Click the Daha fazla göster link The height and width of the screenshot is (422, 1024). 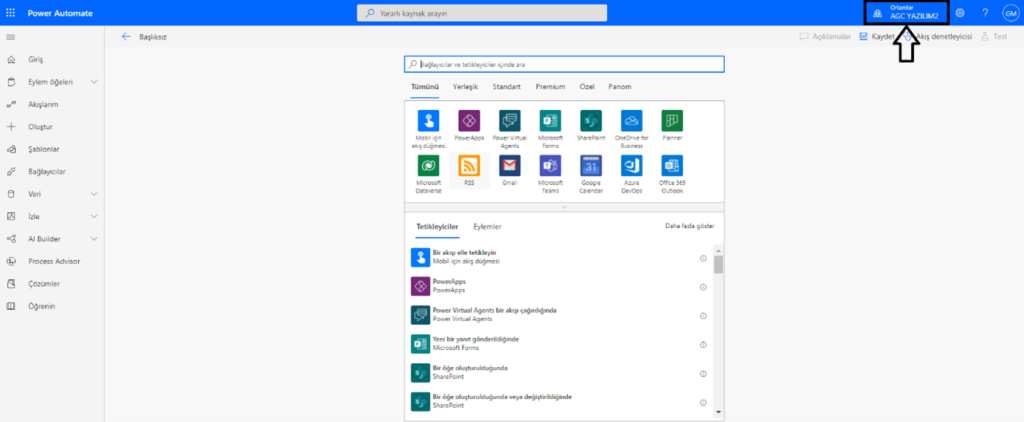(x=690, y=226)
